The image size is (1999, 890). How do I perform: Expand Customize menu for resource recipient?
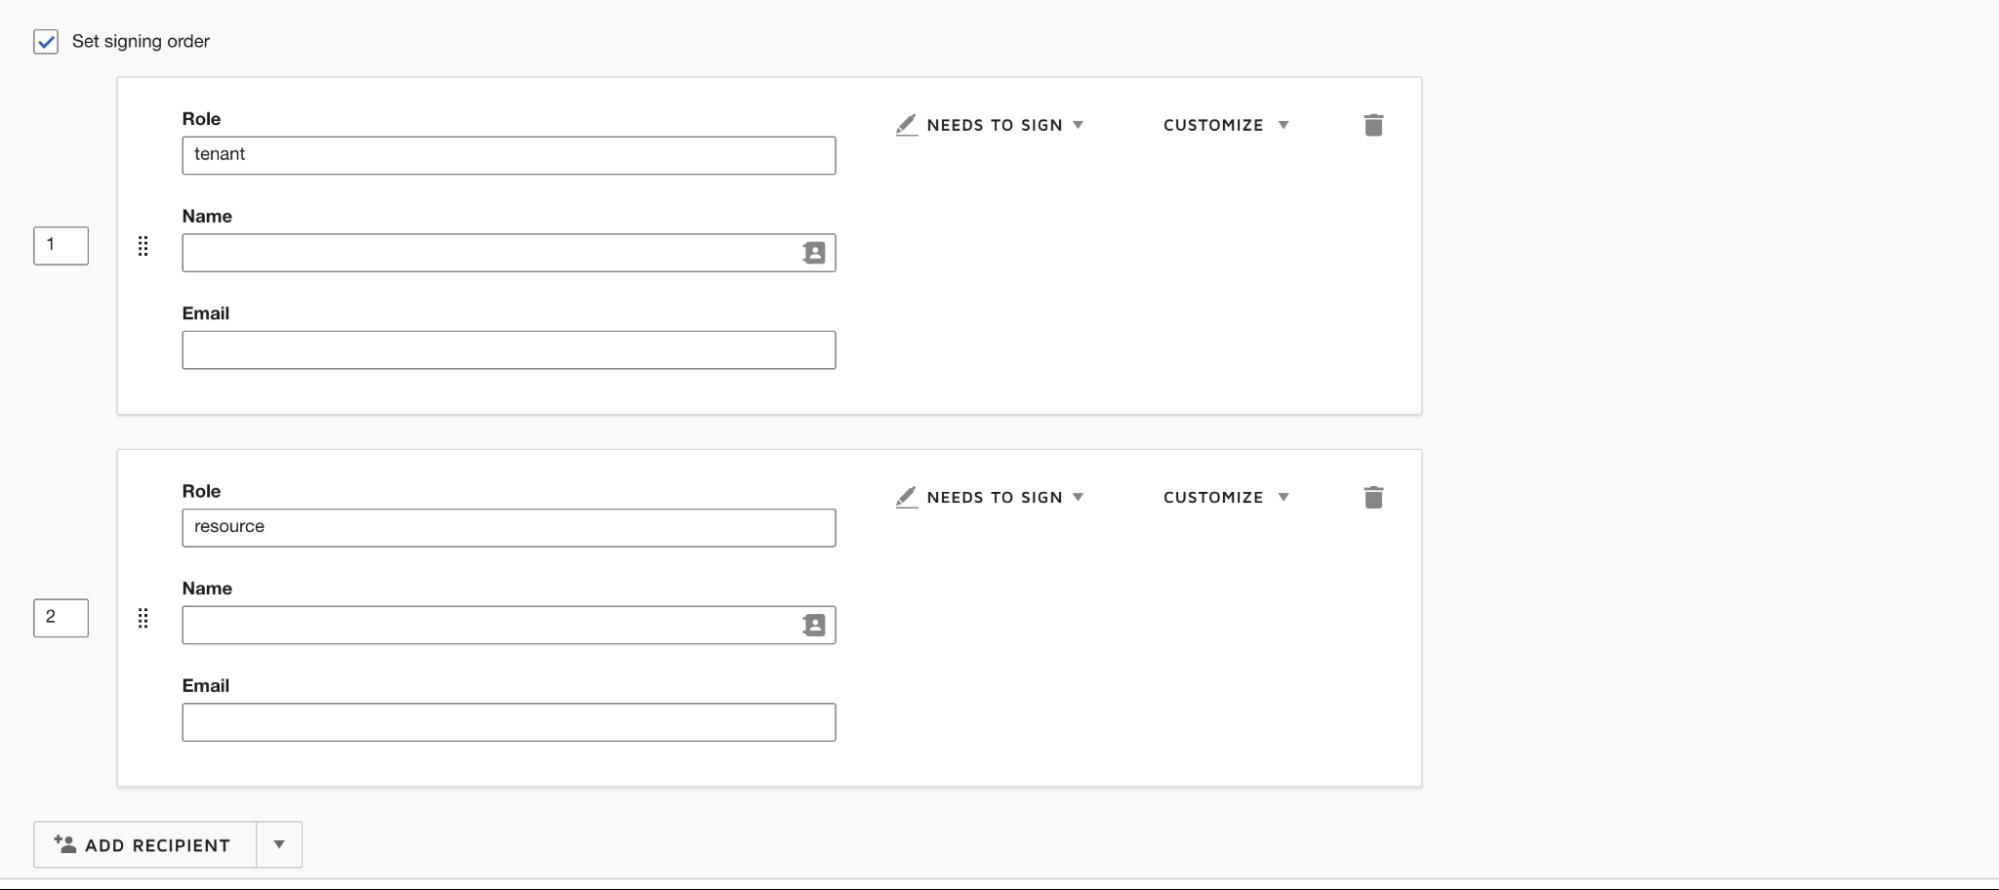tap(1225, 497)
